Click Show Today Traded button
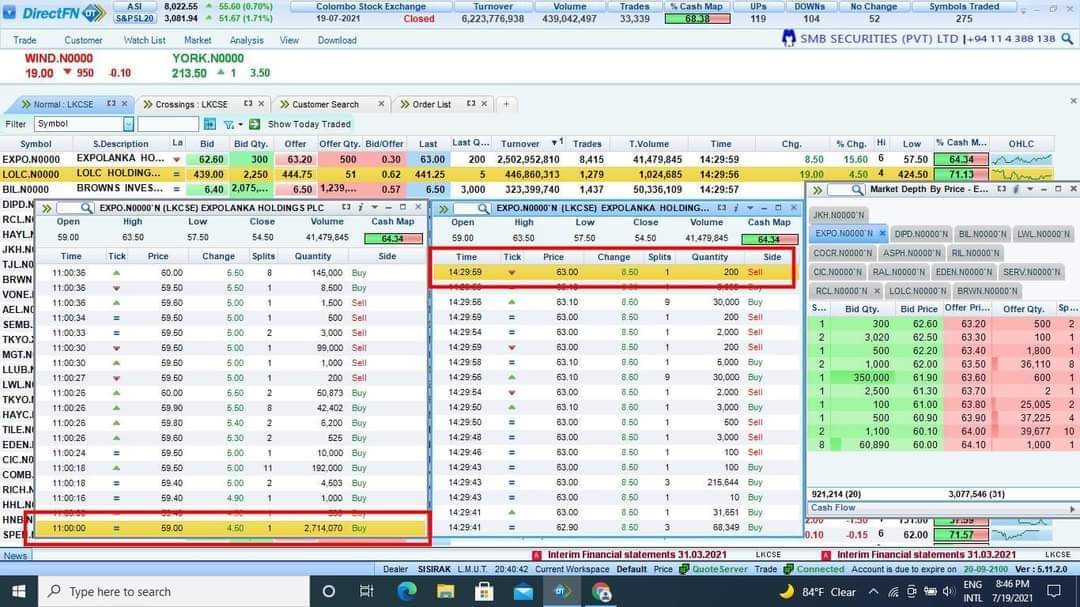Screen dimensions: 1080x607 pyautogui.click(x=309, y=124)
